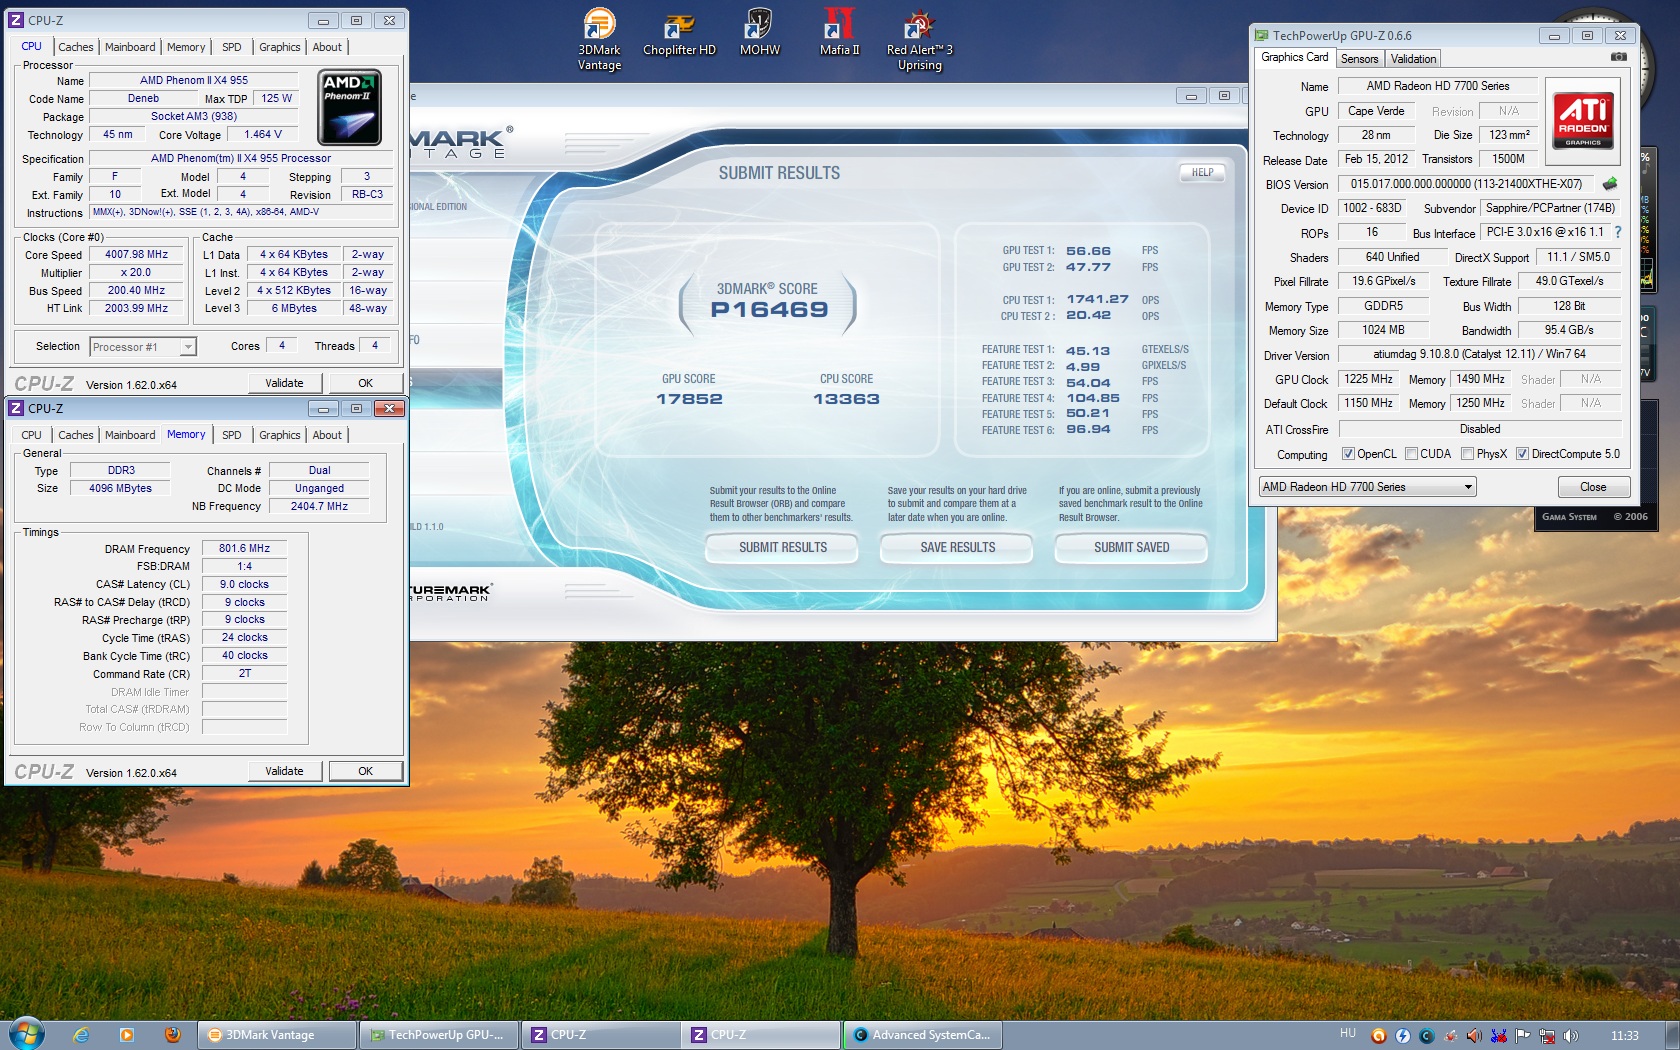Viewport: 1680px width, 1050px height.
Task: Click the taskbar clock showing 11:33
Action: point(1625,1036)
